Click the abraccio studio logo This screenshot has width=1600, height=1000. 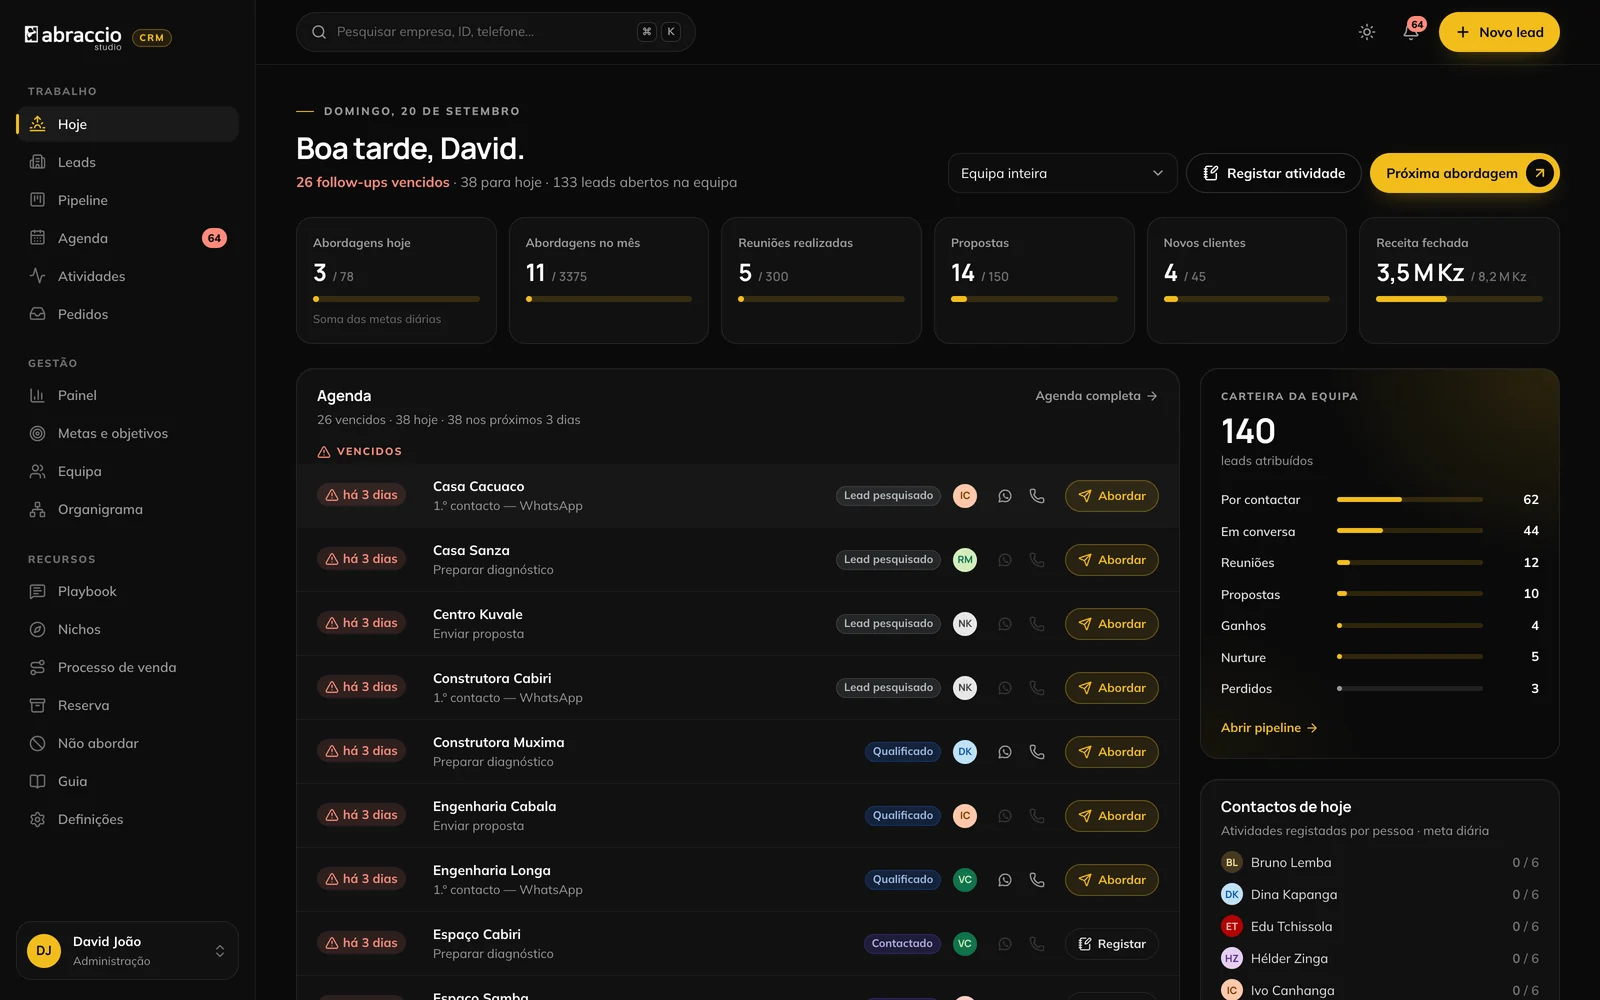pos(73,37)
